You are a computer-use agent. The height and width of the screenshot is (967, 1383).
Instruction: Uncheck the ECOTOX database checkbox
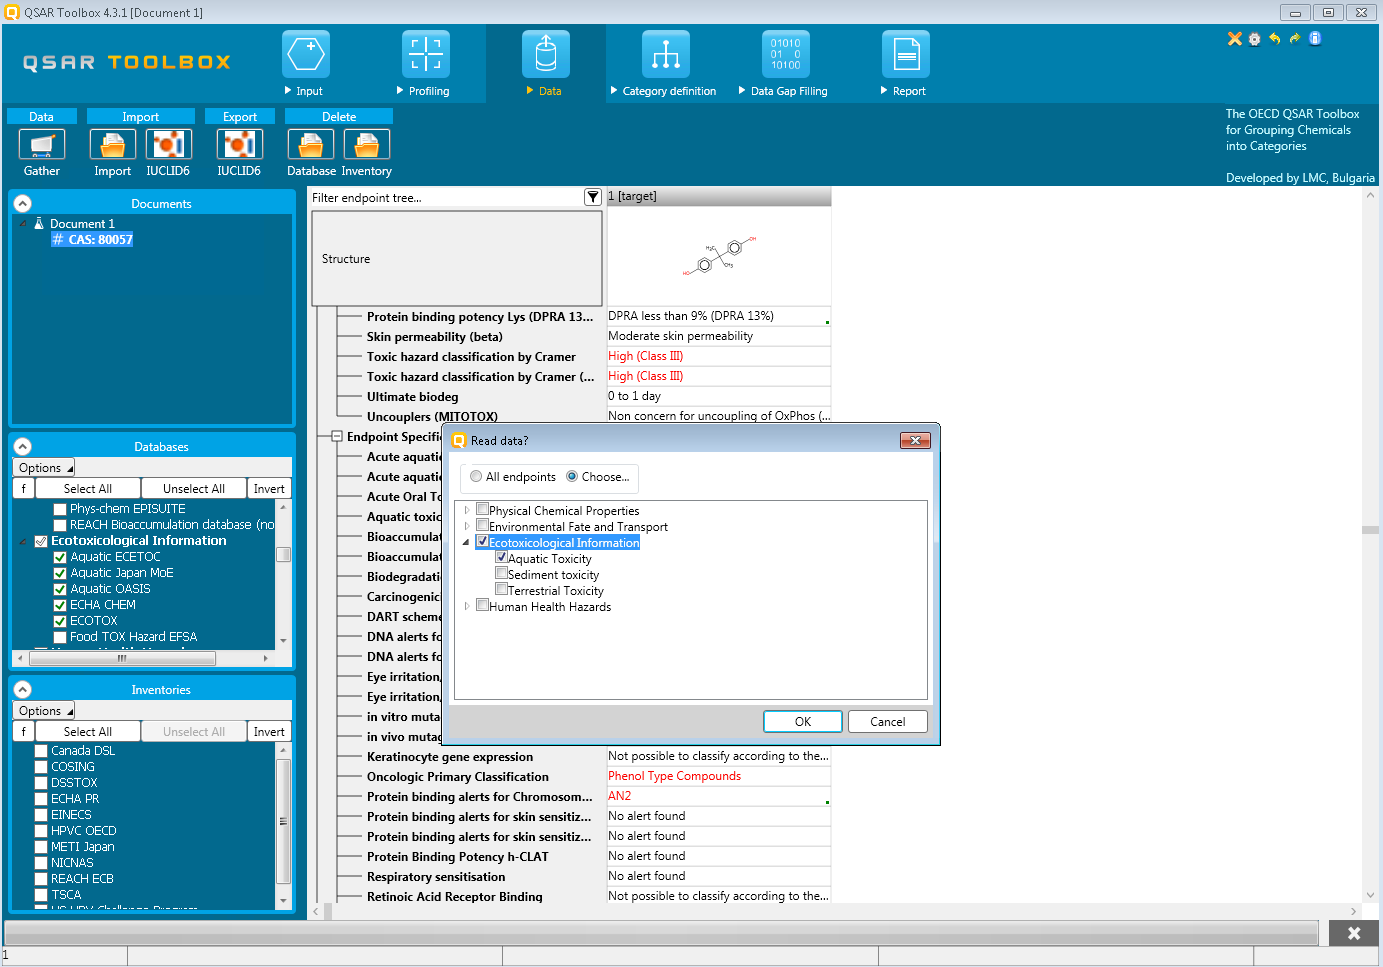60,621
